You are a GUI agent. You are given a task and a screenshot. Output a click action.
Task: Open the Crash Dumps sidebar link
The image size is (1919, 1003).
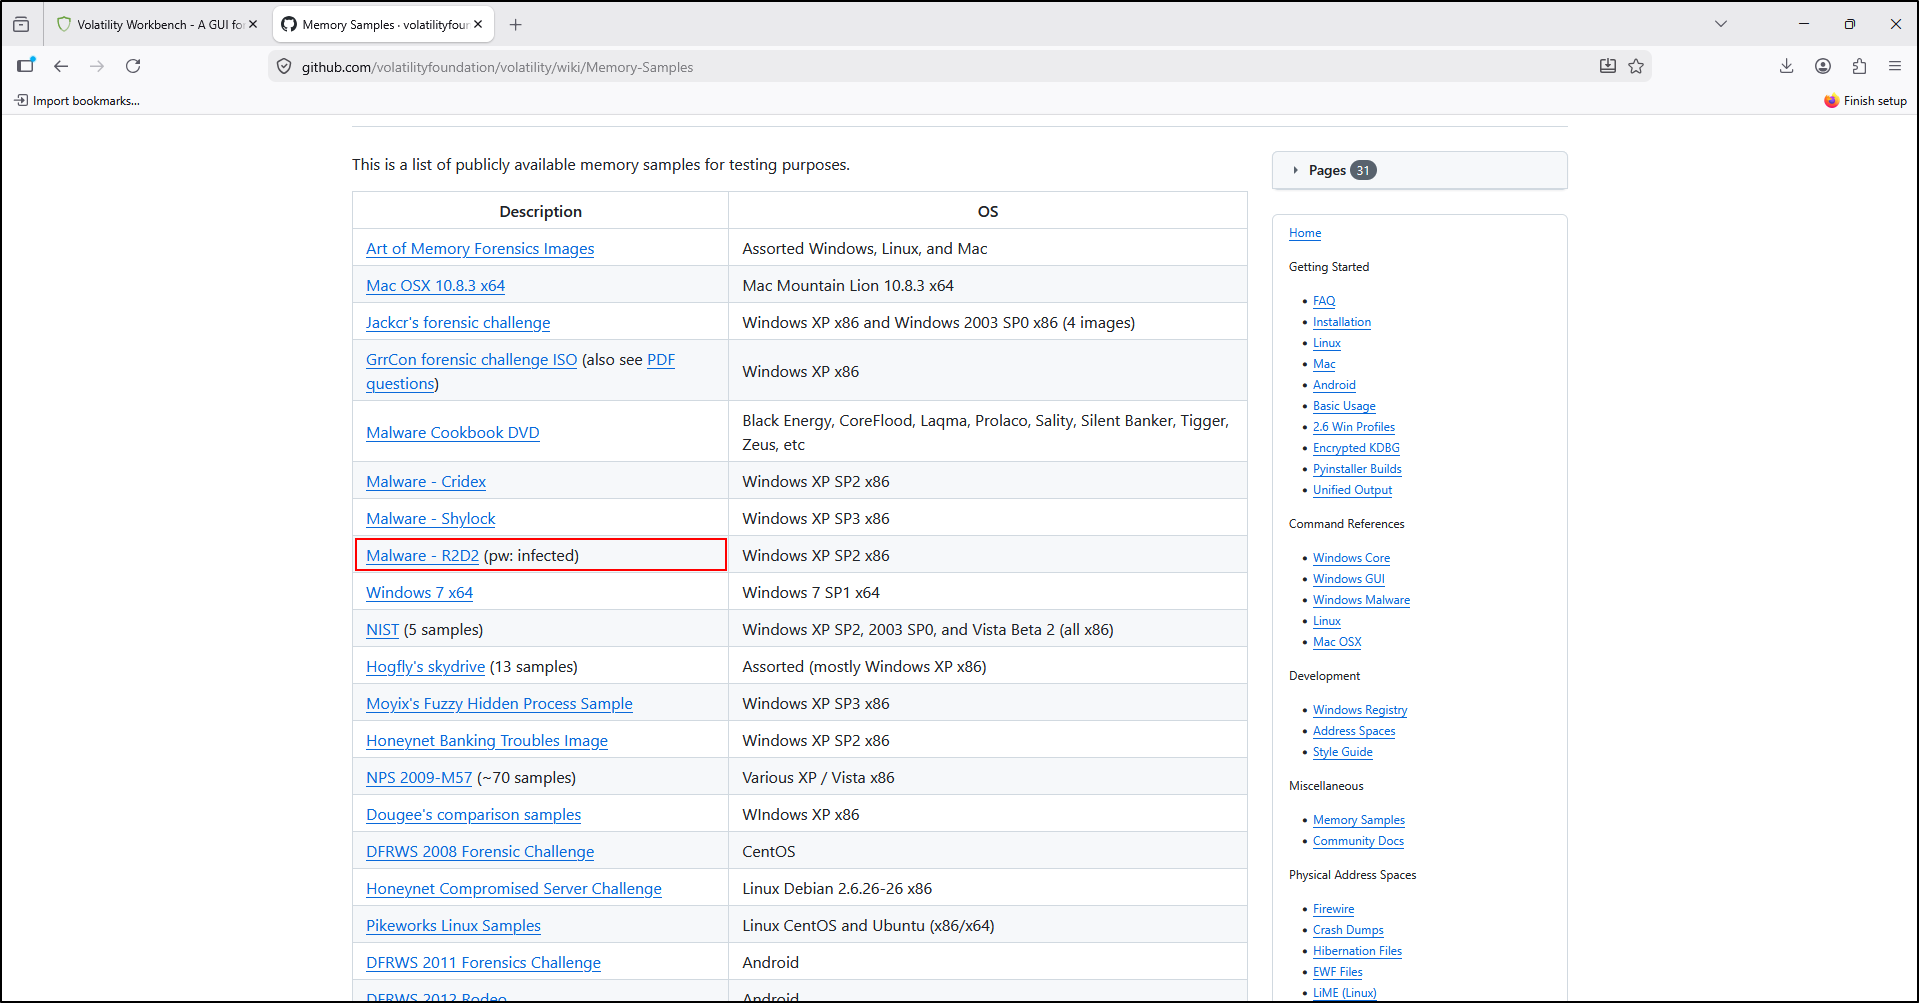click(1348, 930)
